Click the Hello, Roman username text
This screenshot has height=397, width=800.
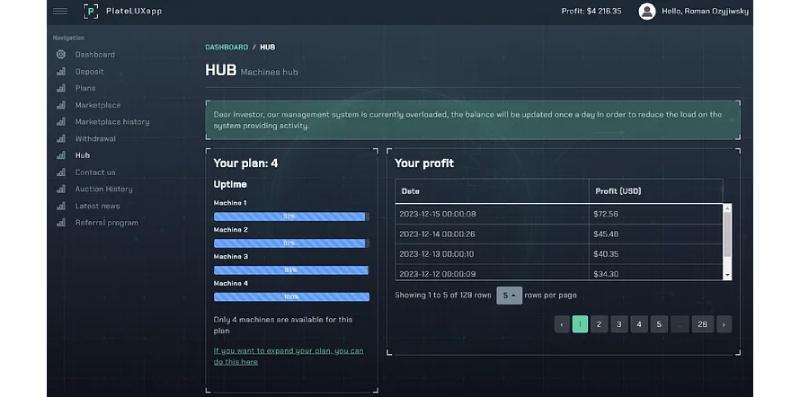pos(705,11)
